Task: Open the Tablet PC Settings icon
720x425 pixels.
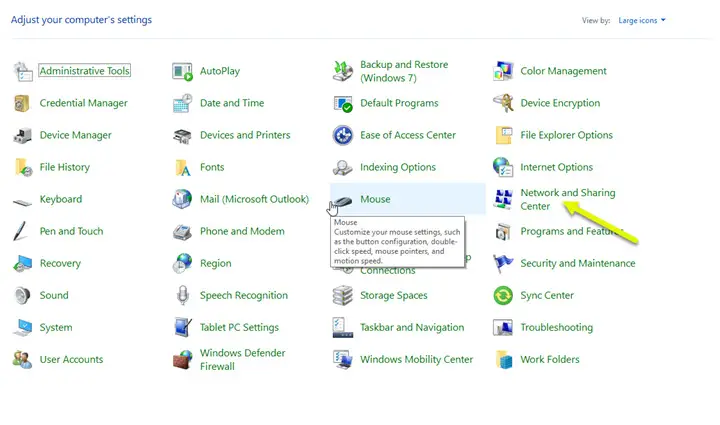Action: coord(183,327)
